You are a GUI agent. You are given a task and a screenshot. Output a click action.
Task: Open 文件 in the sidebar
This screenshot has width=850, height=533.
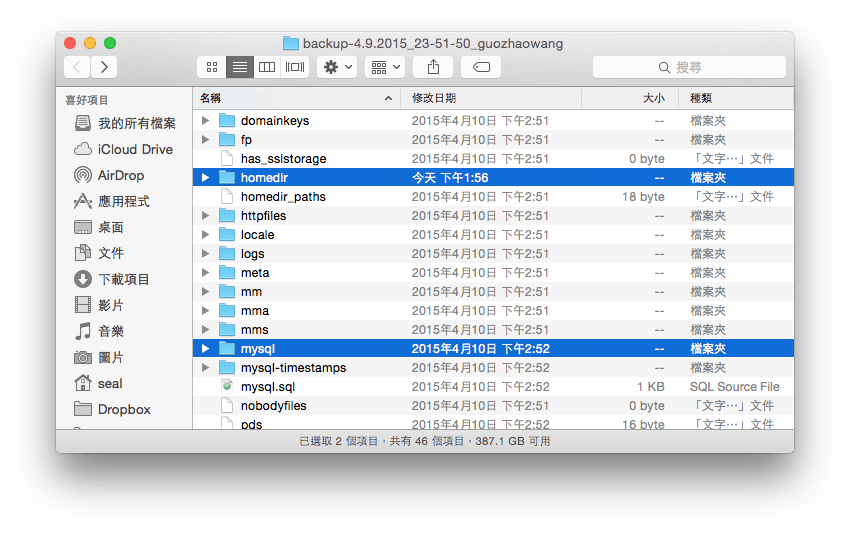pyautogui.click(x=99, y=253)
